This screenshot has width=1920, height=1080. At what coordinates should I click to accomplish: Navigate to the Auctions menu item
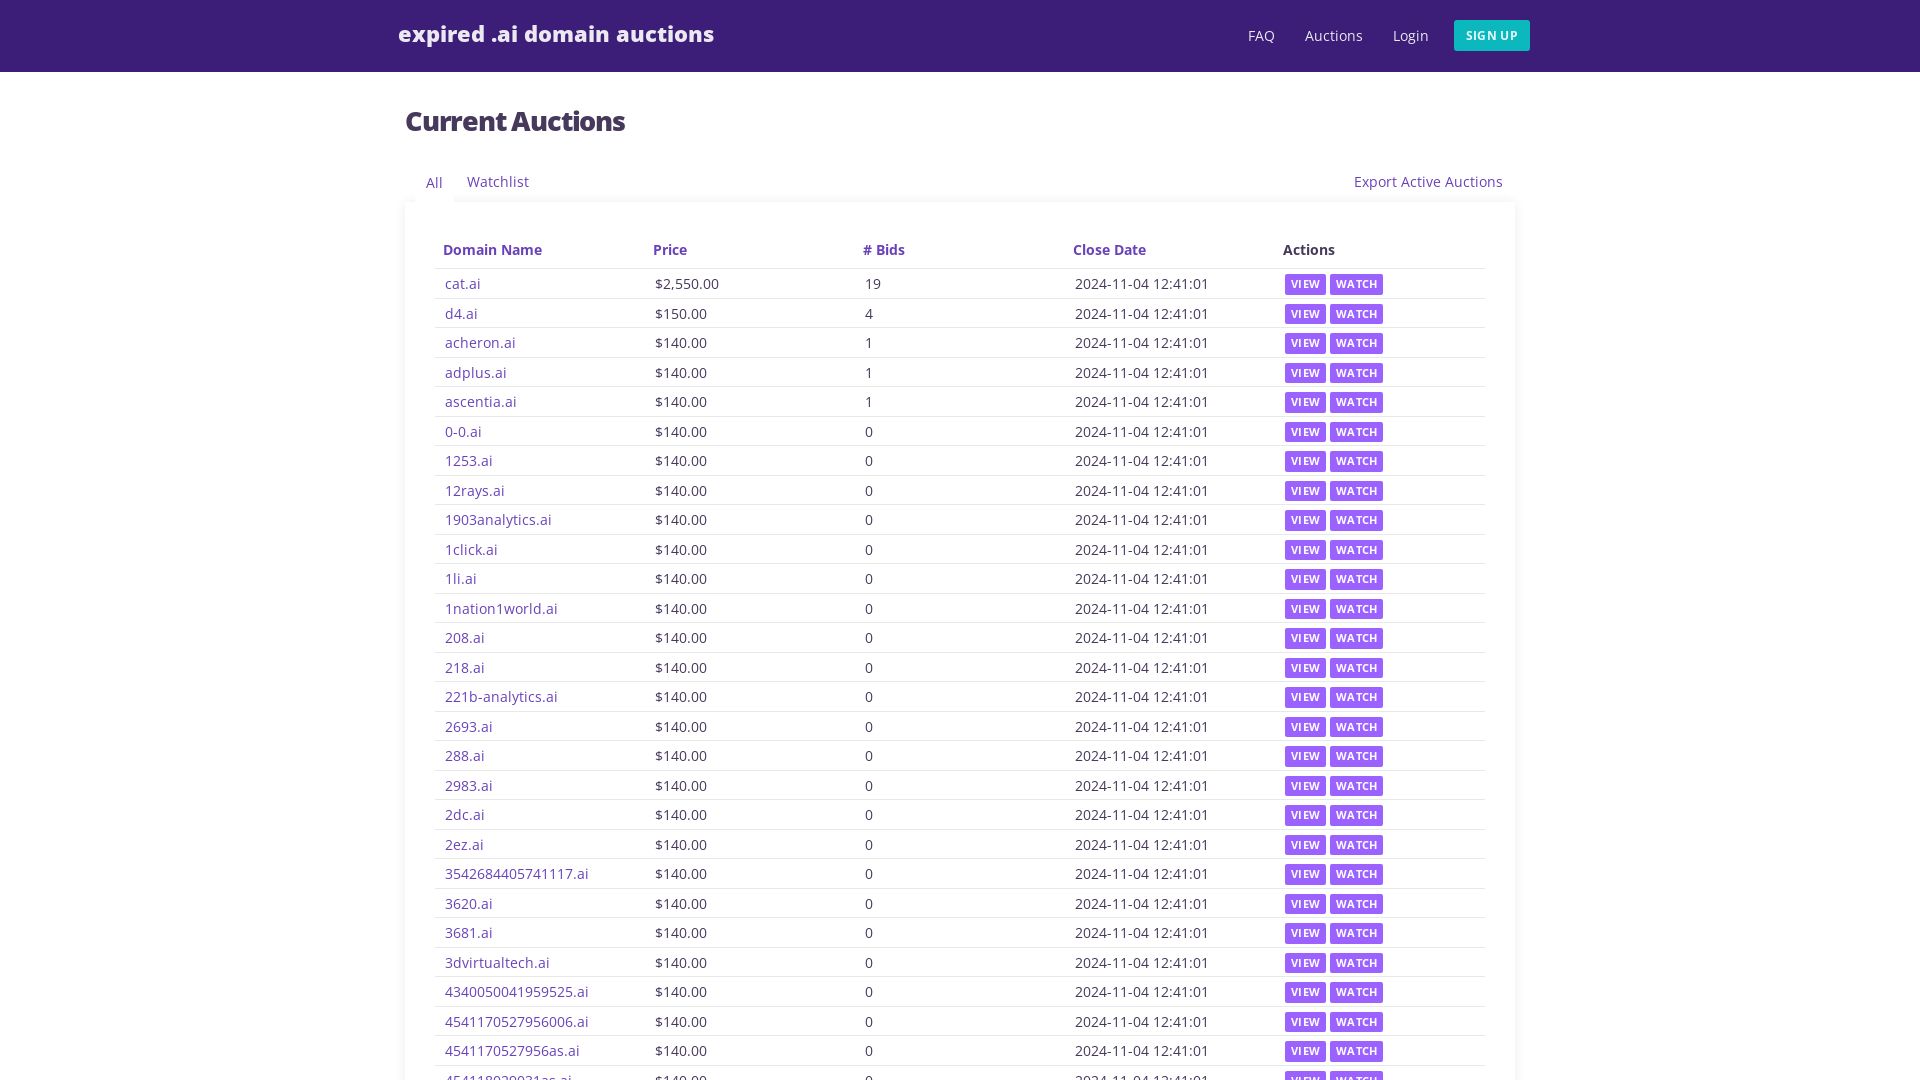(x=1333, y=35)
